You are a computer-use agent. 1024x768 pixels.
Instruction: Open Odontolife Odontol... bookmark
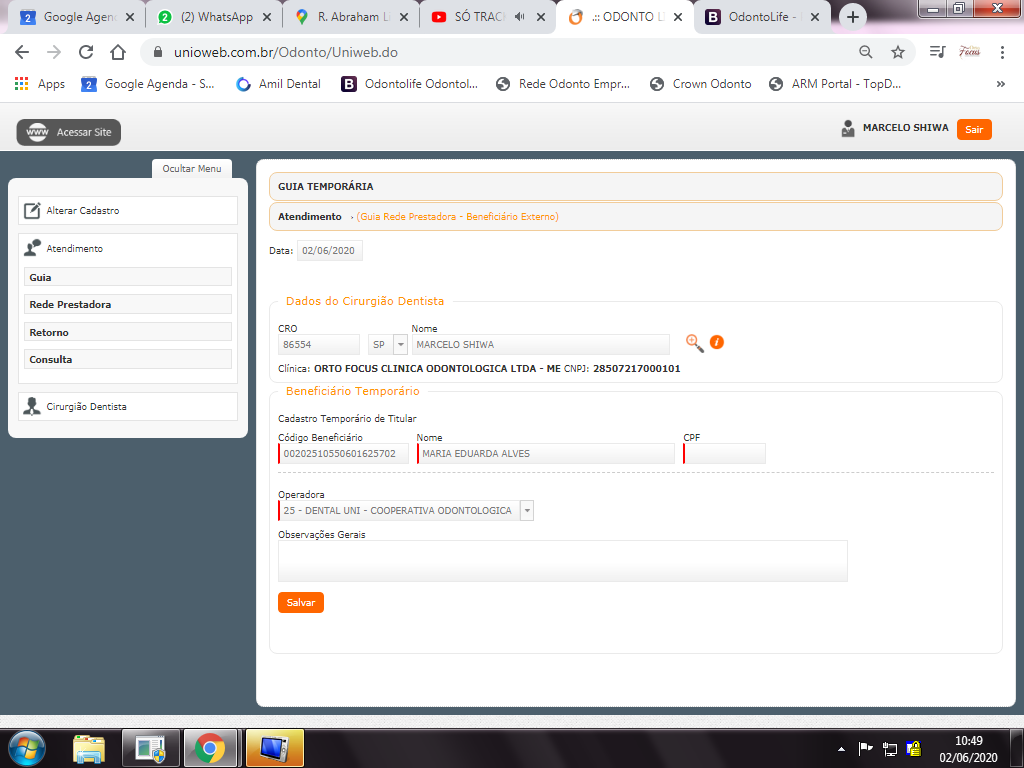[x=409, y=84]
